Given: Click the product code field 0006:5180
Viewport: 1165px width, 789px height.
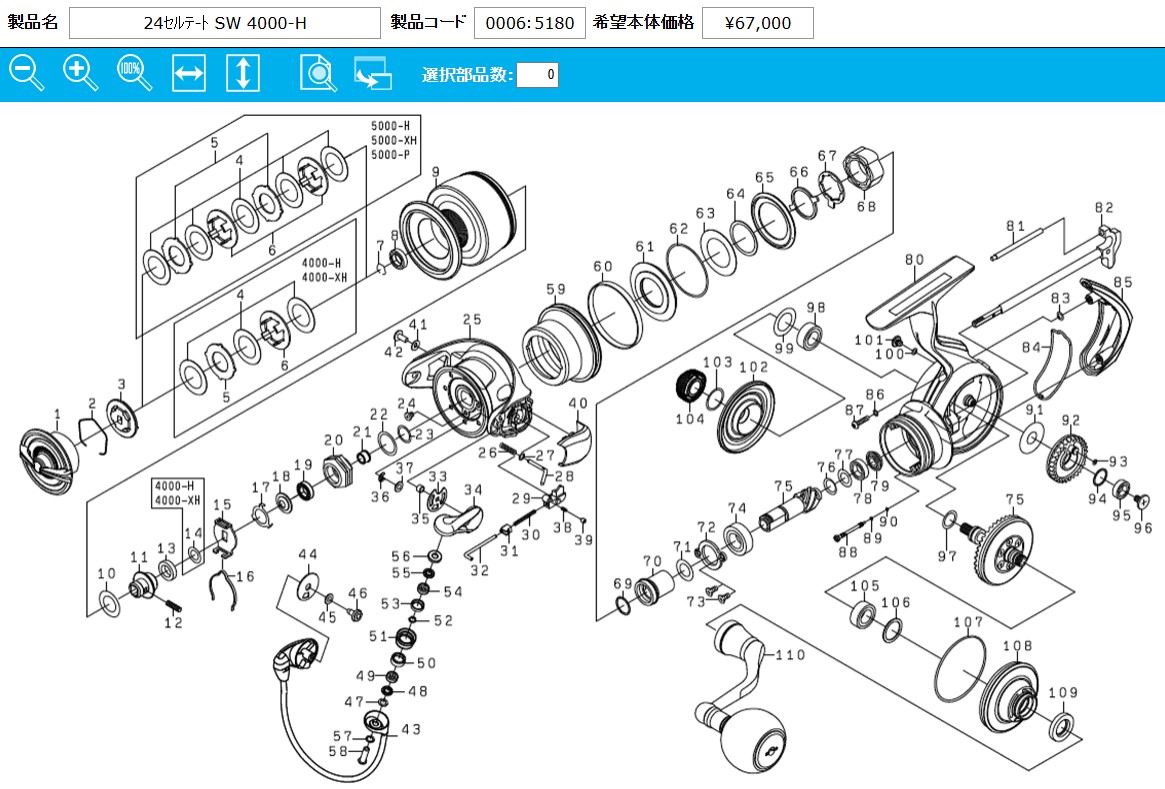Looking at the screenshot, I should tap(529, 23).
